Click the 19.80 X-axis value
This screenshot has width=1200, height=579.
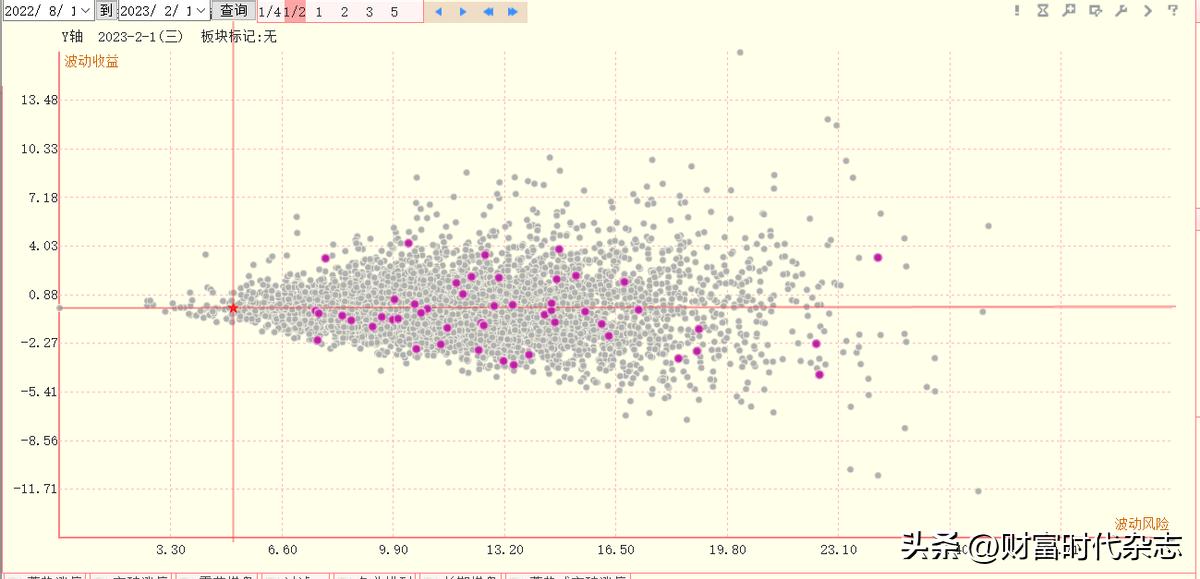click(727, 550)
